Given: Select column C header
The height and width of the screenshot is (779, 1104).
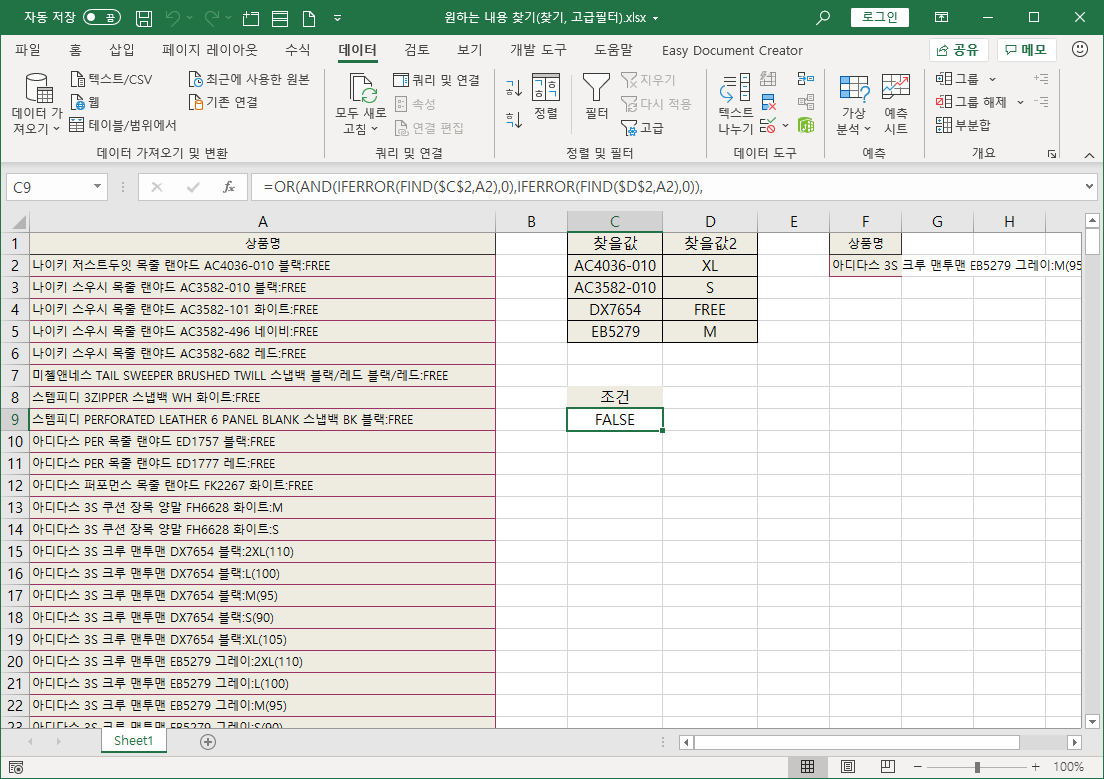Looking at the screenshot, I should click(x=615, y=222).
